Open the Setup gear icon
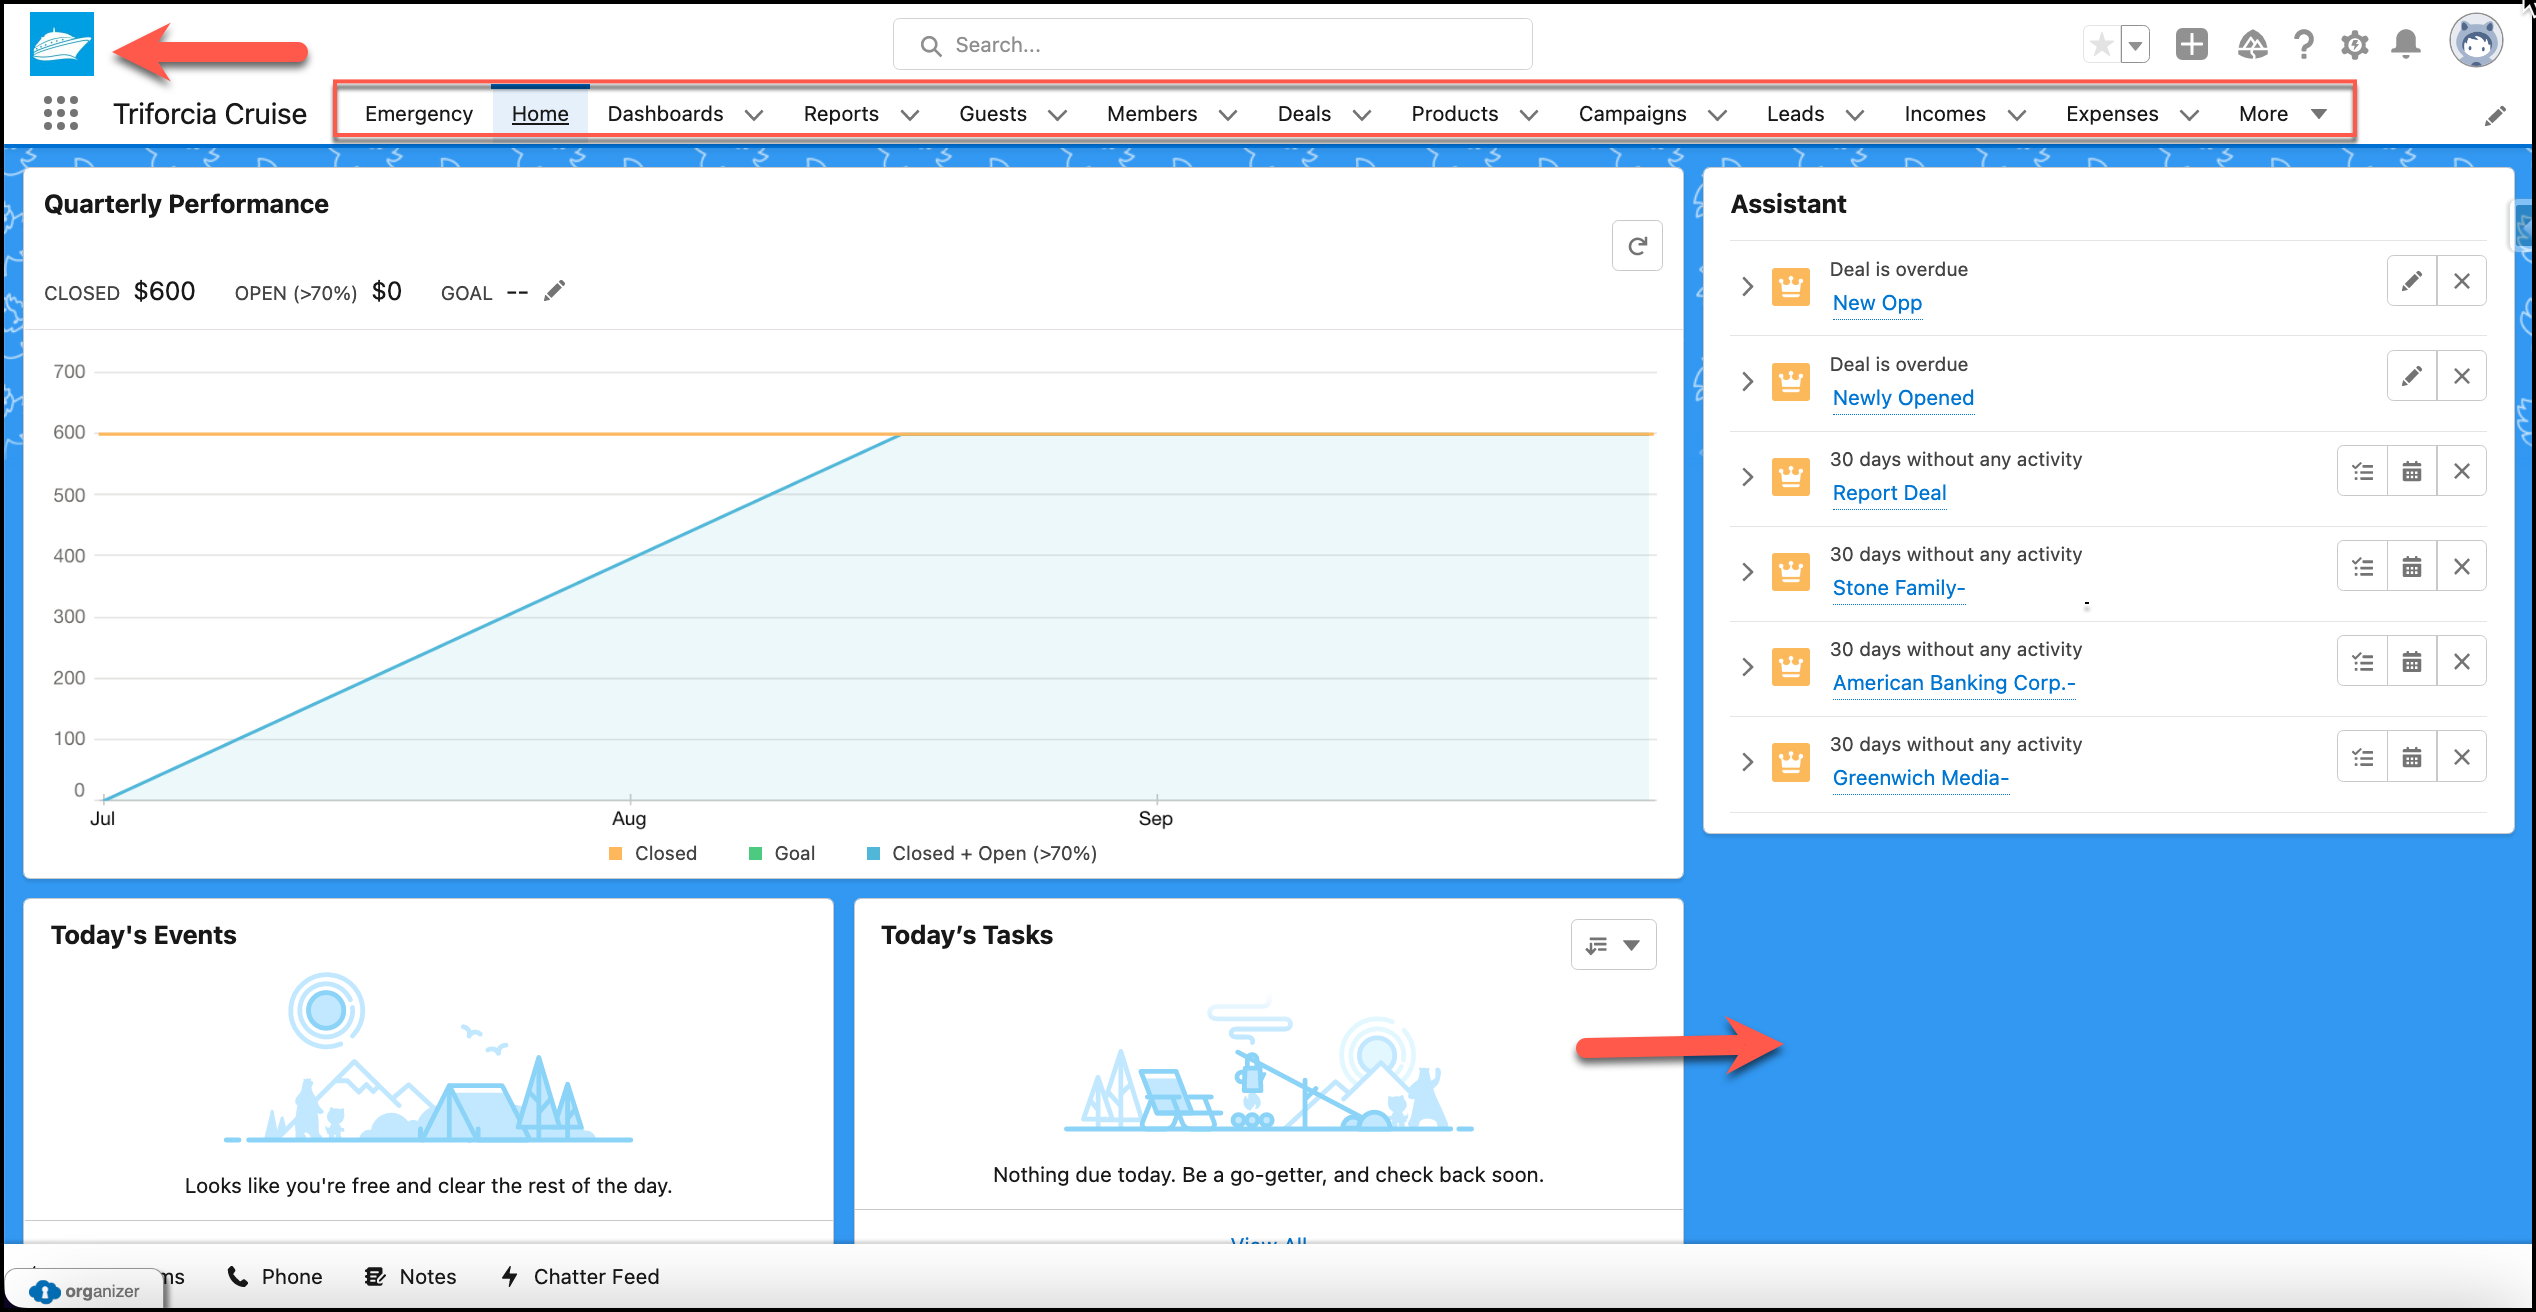Viewport: 2536px width, 1312px height. [x=2354, y=44]
